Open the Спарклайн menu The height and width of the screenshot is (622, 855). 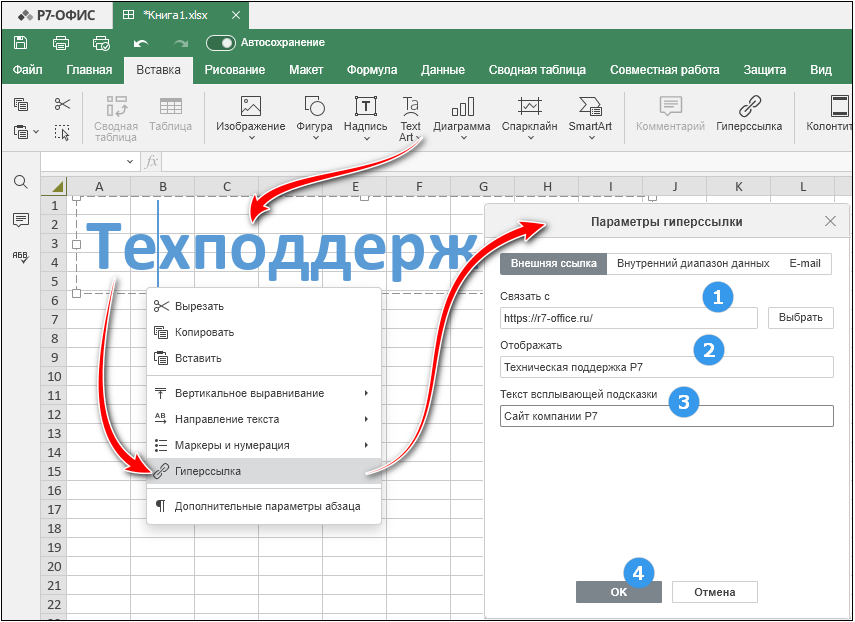(529, 119)
